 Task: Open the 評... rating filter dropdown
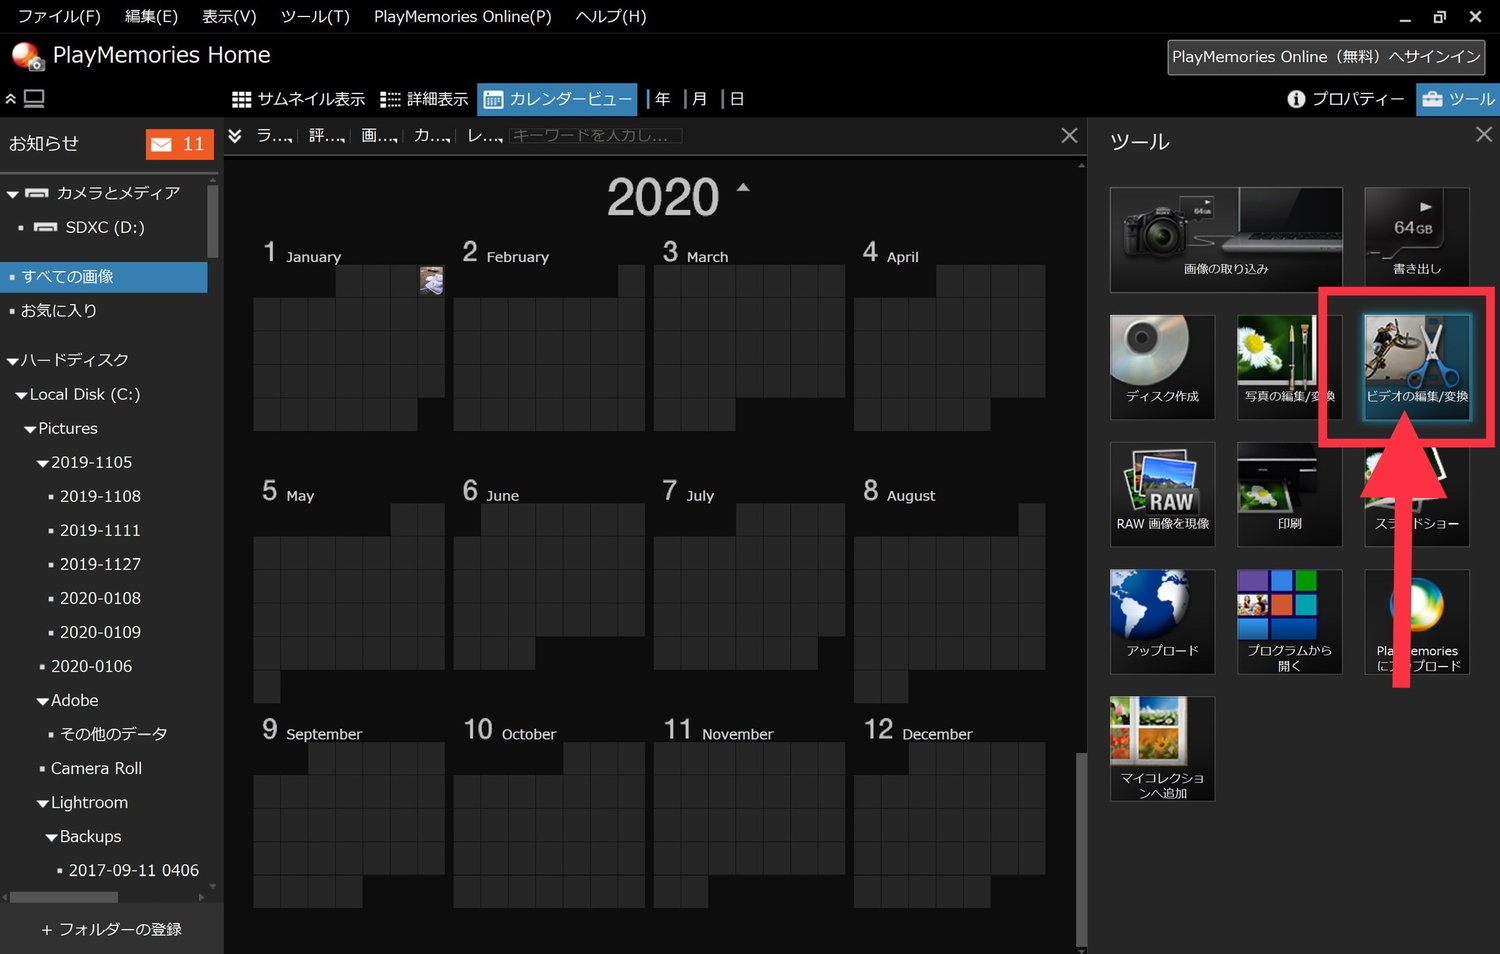[x=326, y=136]
